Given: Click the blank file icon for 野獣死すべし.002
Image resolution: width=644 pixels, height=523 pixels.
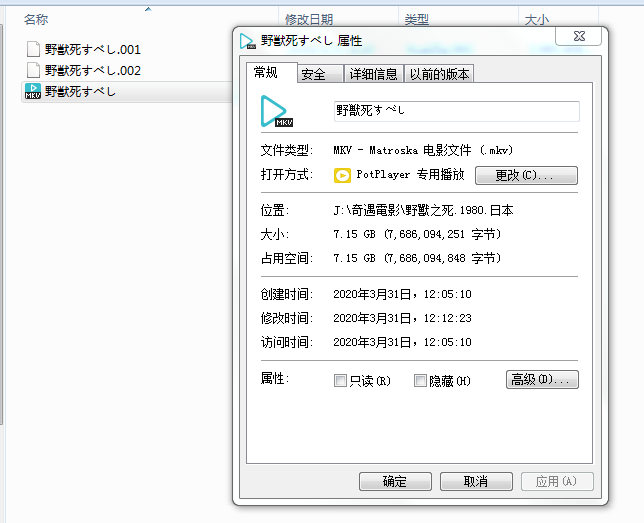Looking at the screenshot, I should click(x=33, y=70).
